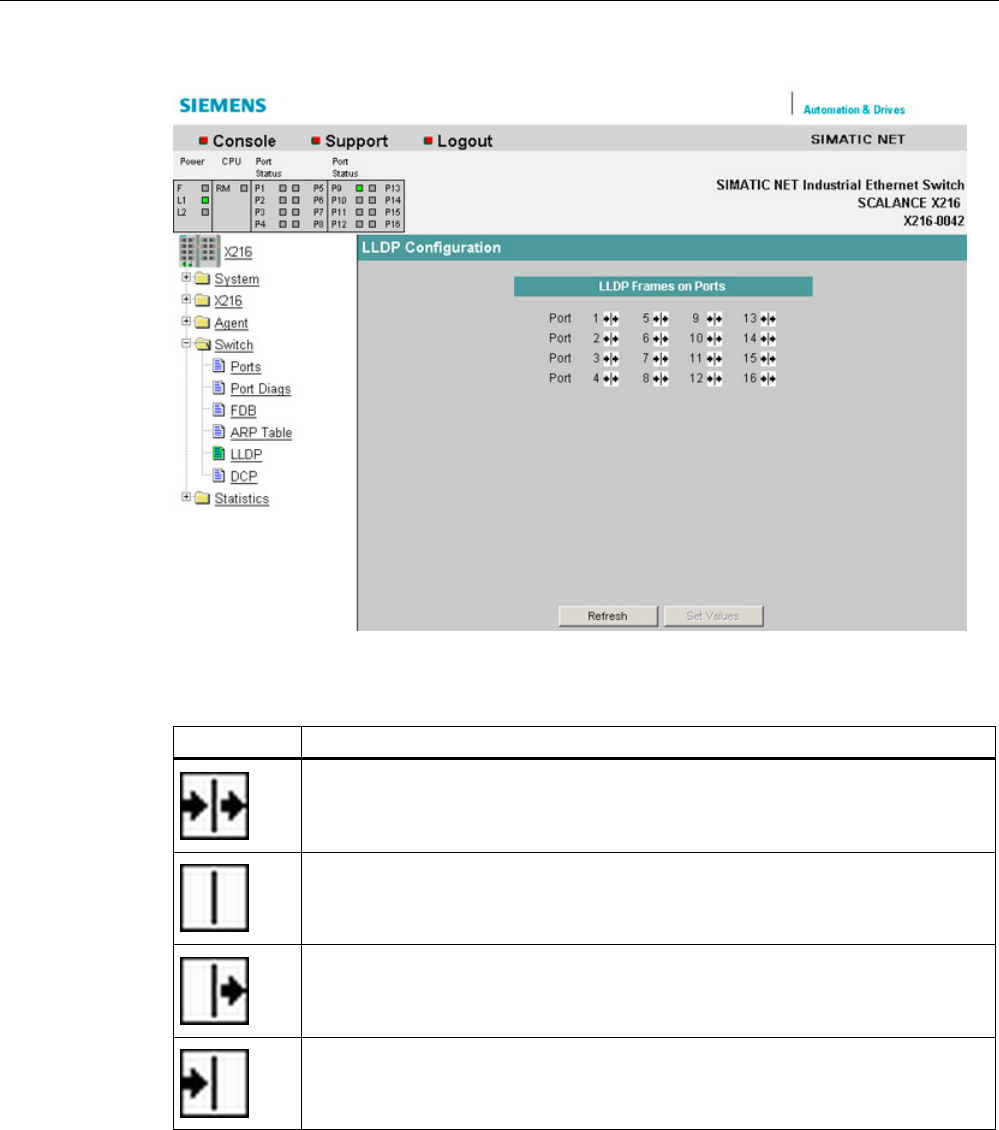Change LLDP icon for Port 12
The height and width of the screenshot is (1130, 999).
(714, 378)
